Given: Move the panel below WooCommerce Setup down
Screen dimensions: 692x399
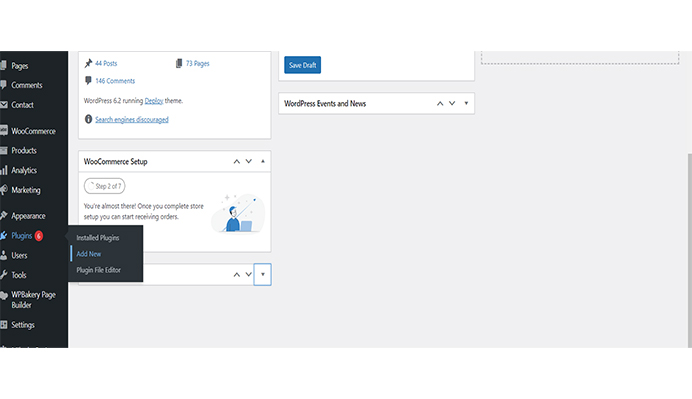Looking at the screenshot, I should (248, 275).
